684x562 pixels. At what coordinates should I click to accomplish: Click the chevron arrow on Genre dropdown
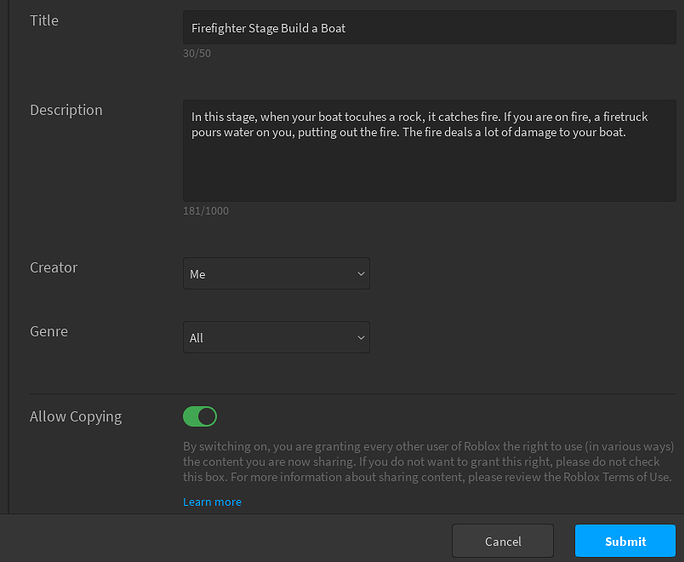click(361, 338)
